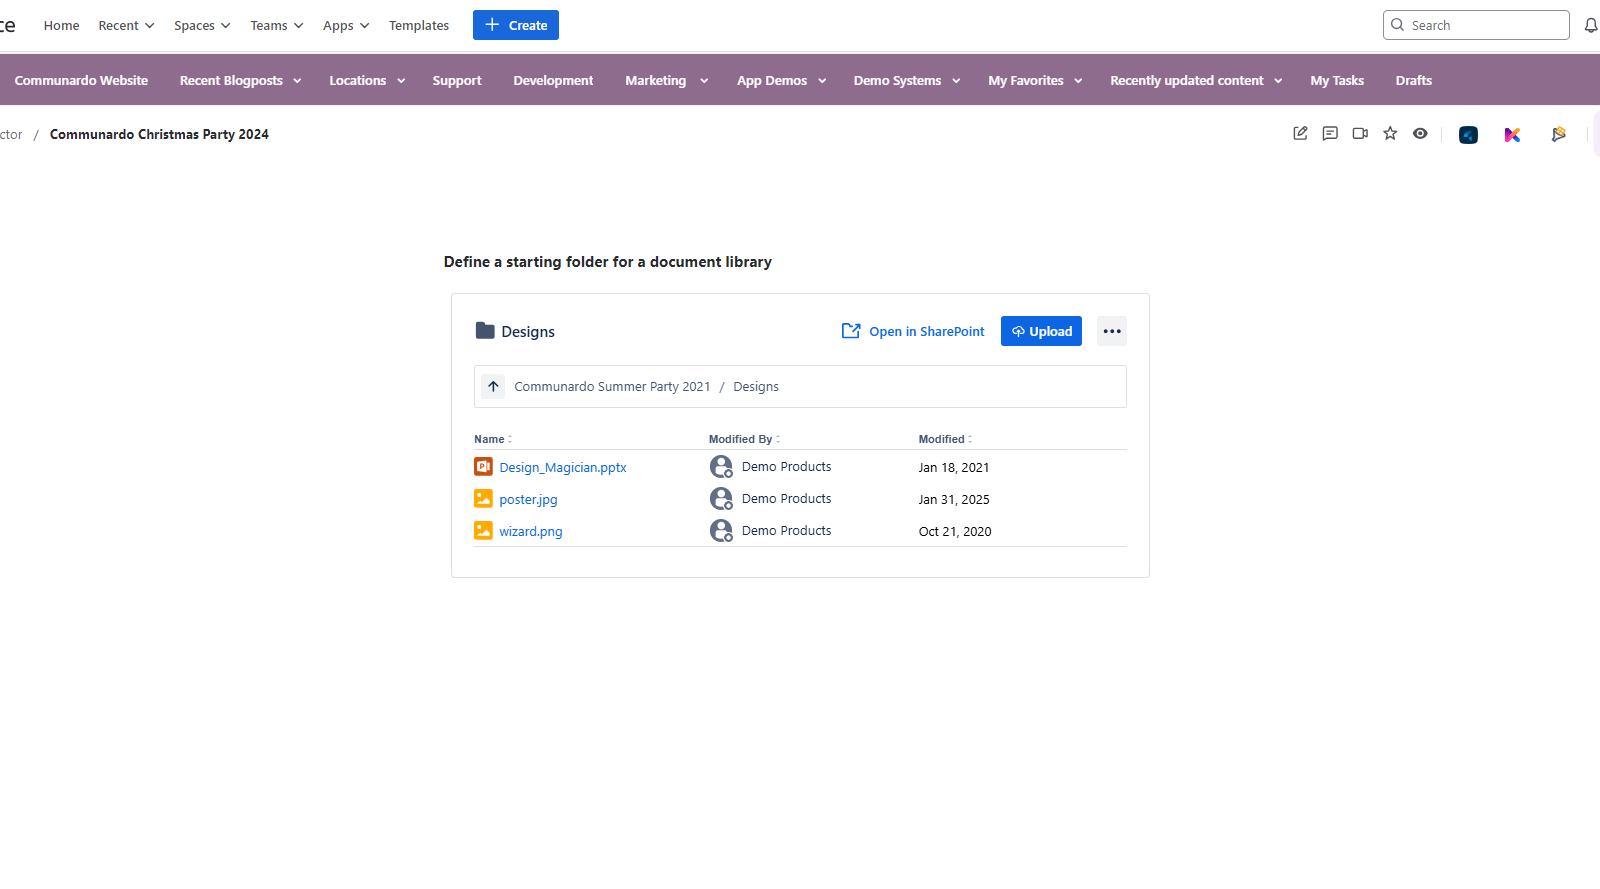Expand the Spaces dropdown
The width and height of the screenshot is (1600, 889).
tap(202, 25)
